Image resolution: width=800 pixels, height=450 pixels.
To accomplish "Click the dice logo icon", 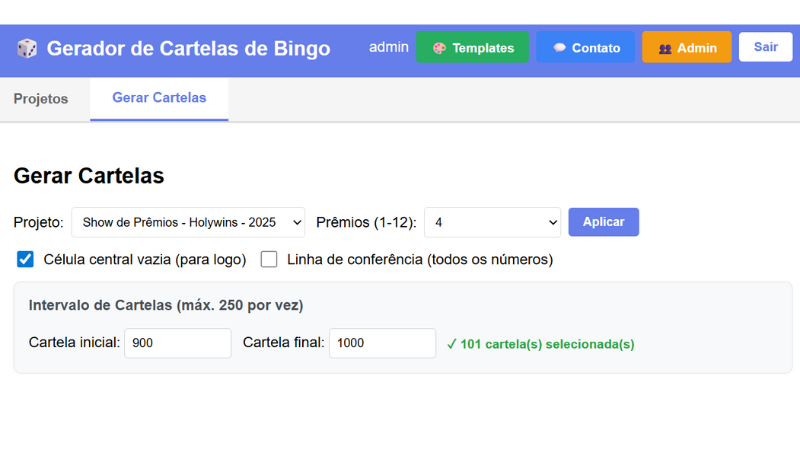I will (27, 48).
